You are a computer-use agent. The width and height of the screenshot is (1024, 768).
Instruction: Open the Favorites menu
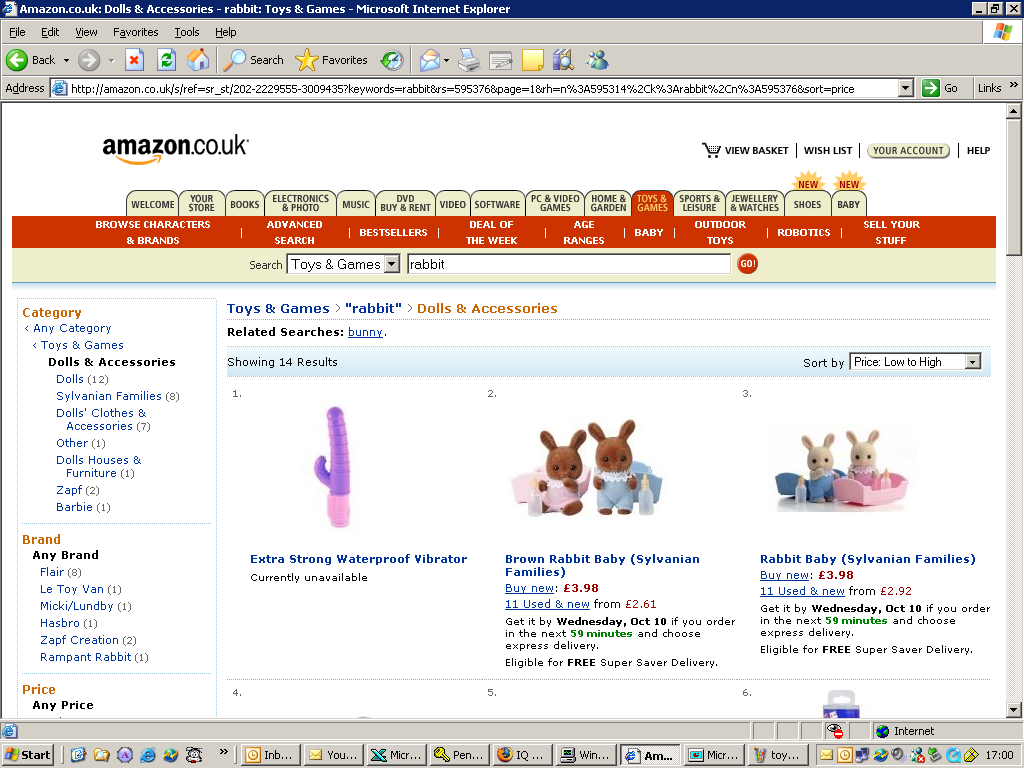coord(135,32)
